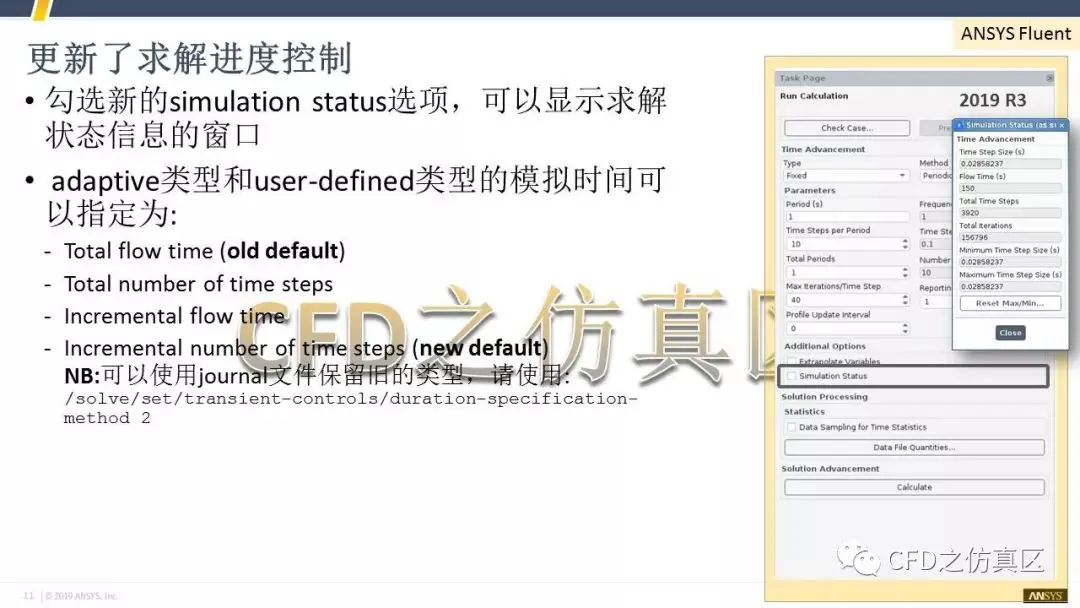Close the Task Page panel with its X icon
1080x608 pixels.
point(1049,78)
